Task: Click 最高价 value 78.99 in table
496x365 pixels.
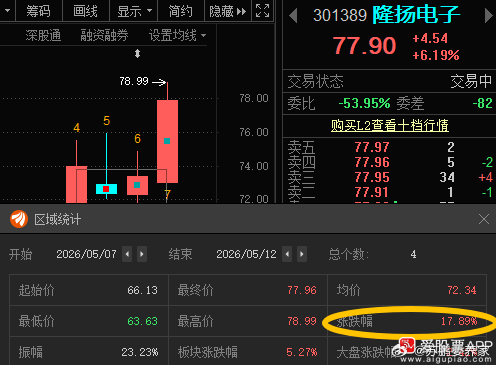Action: 302,321
